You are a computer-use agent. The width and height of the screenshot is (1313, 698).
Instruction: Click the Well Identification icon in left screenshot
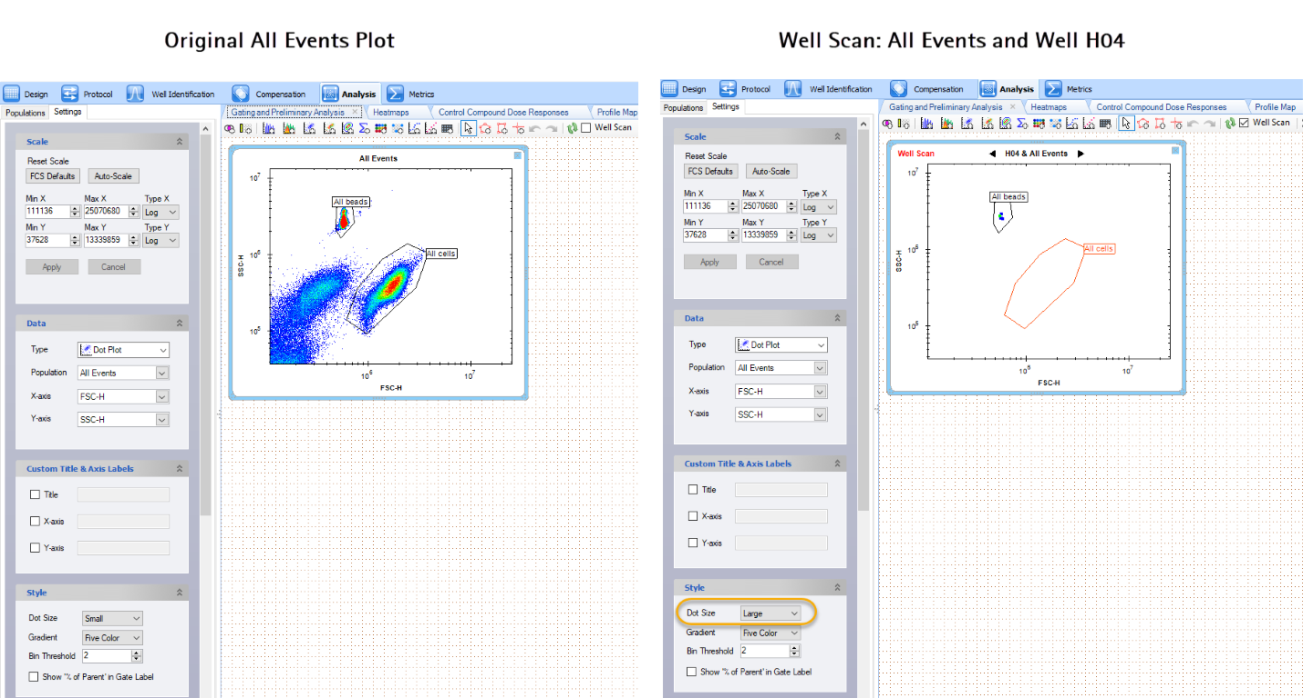(x=136, y=94)
